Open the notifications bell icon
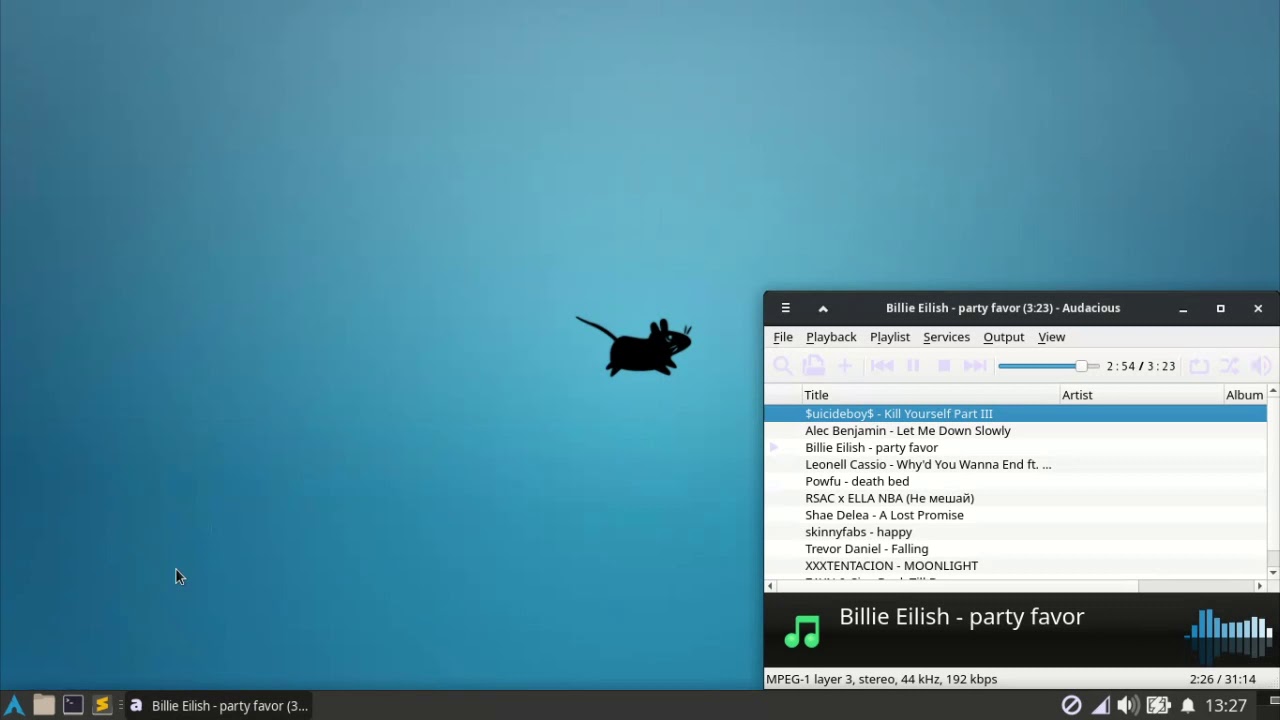This screenshot has height=720, width=1280. pyautogui.click(x=1188, y=706)
